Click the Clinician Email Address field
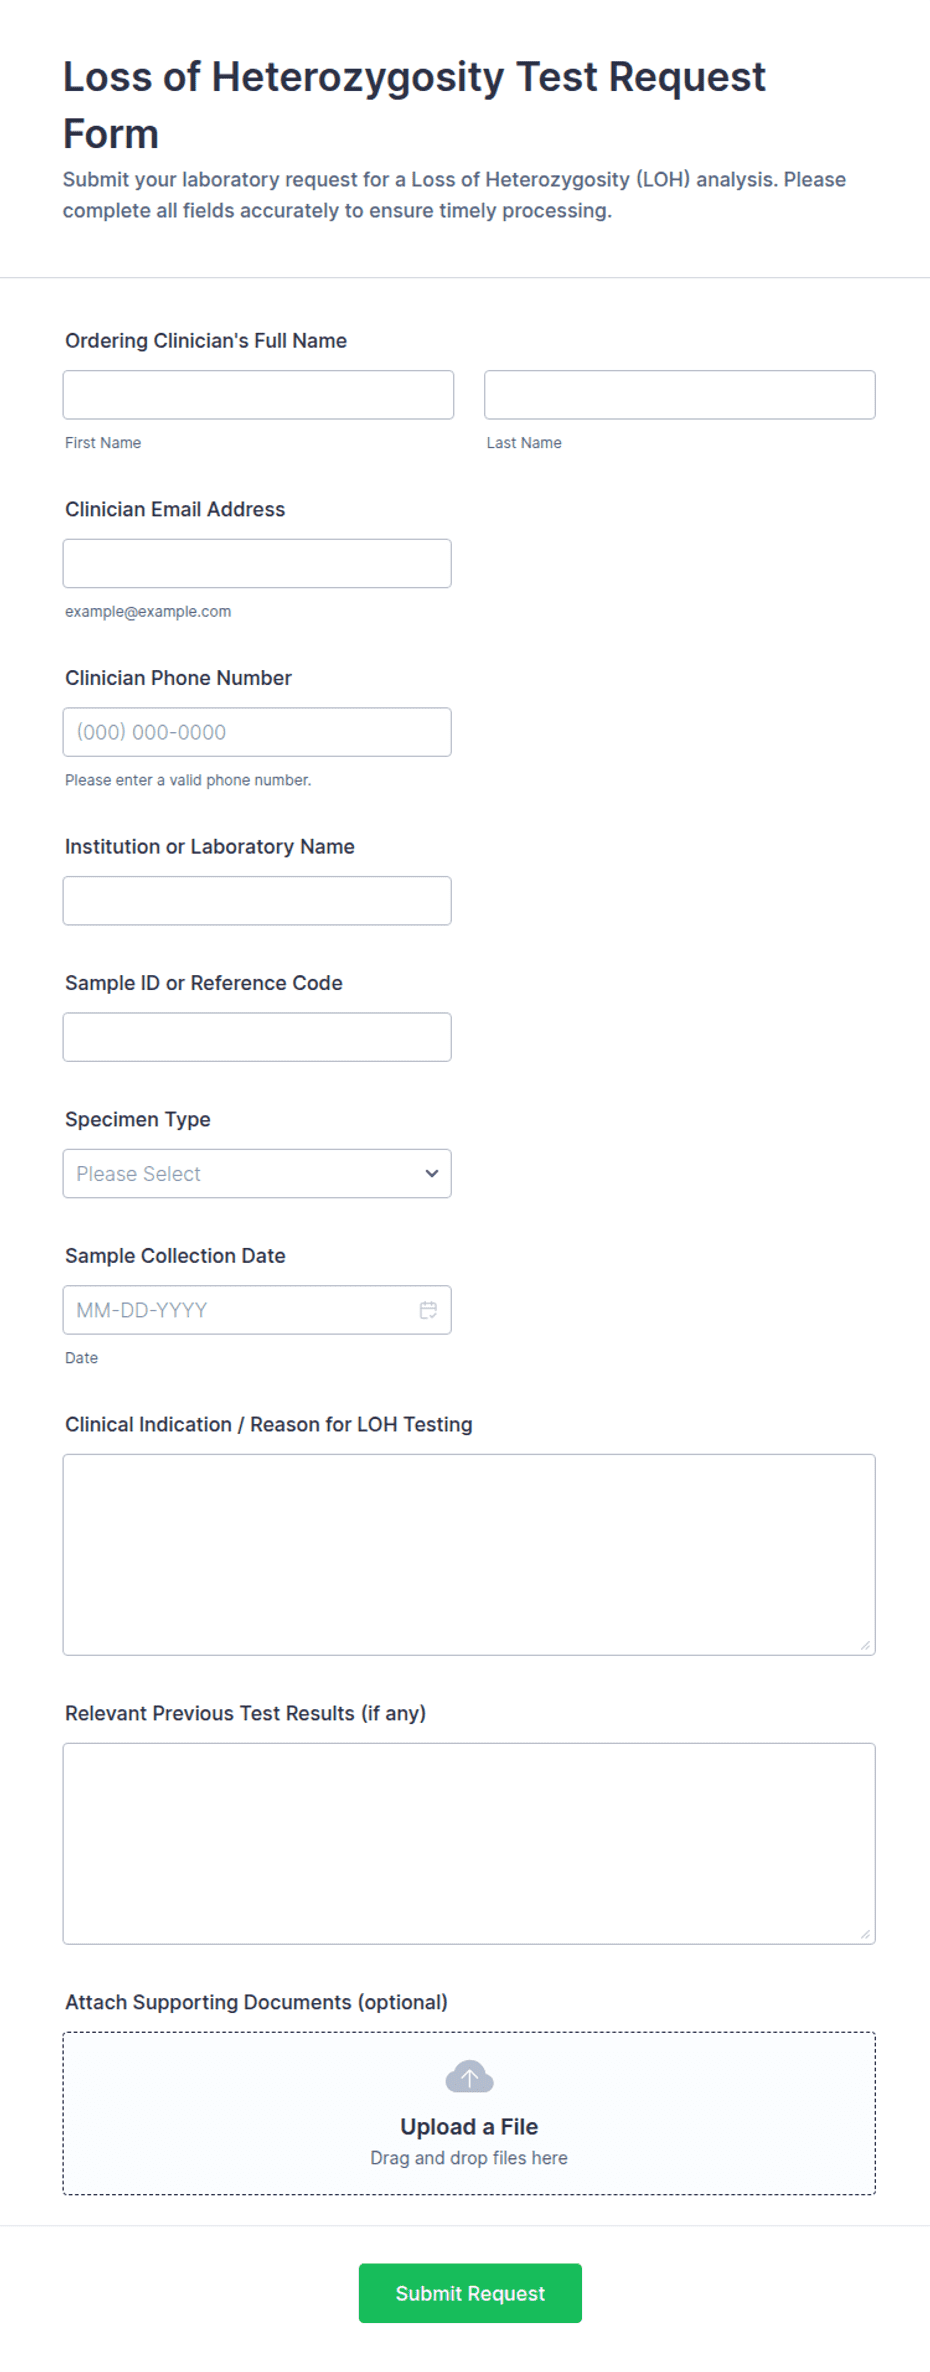 coord(257,564)
